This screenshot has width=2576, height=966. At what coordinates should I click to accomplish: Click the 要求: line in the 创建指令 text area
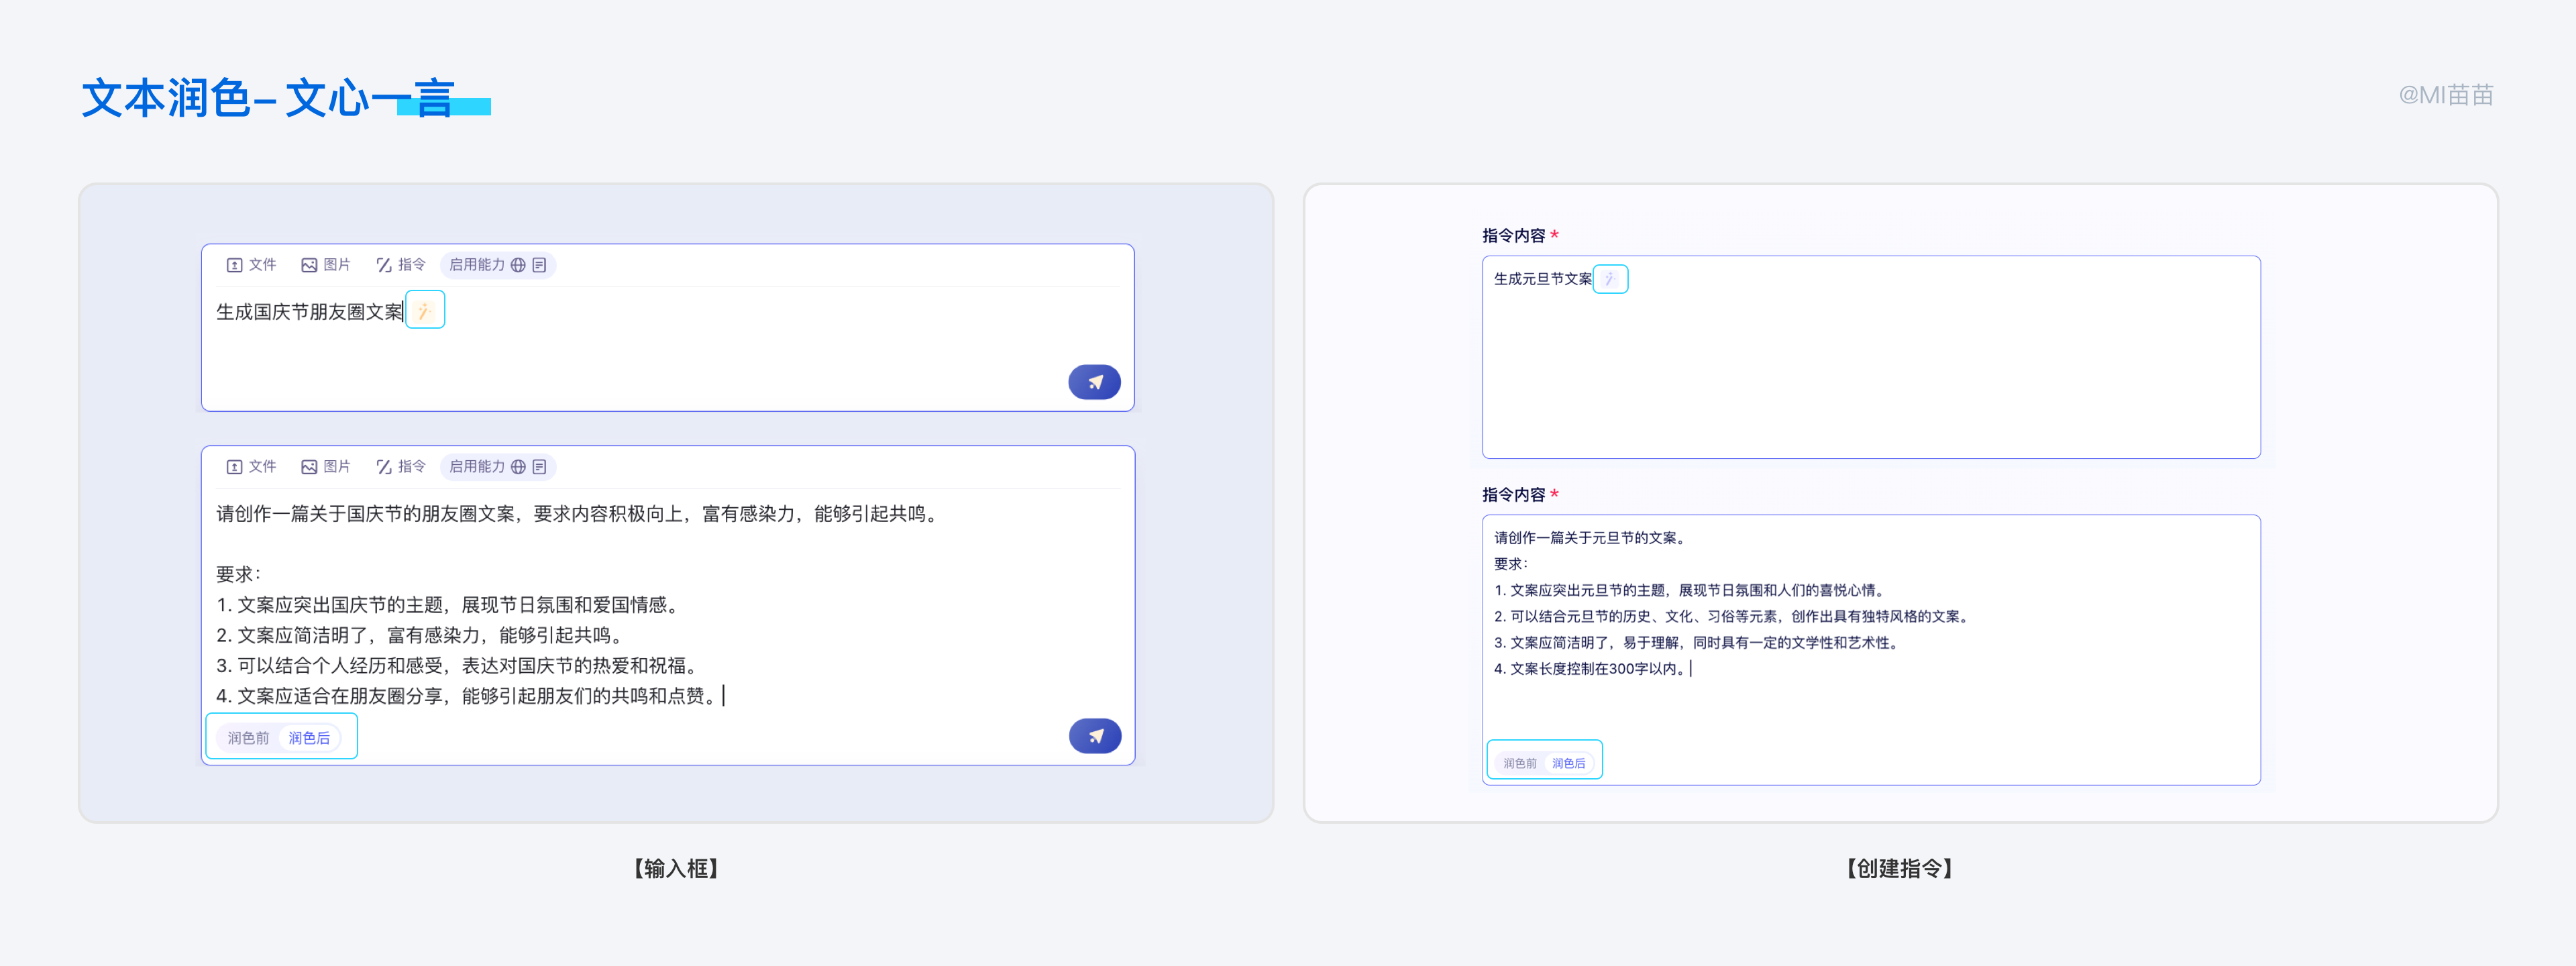(1511, 564)
